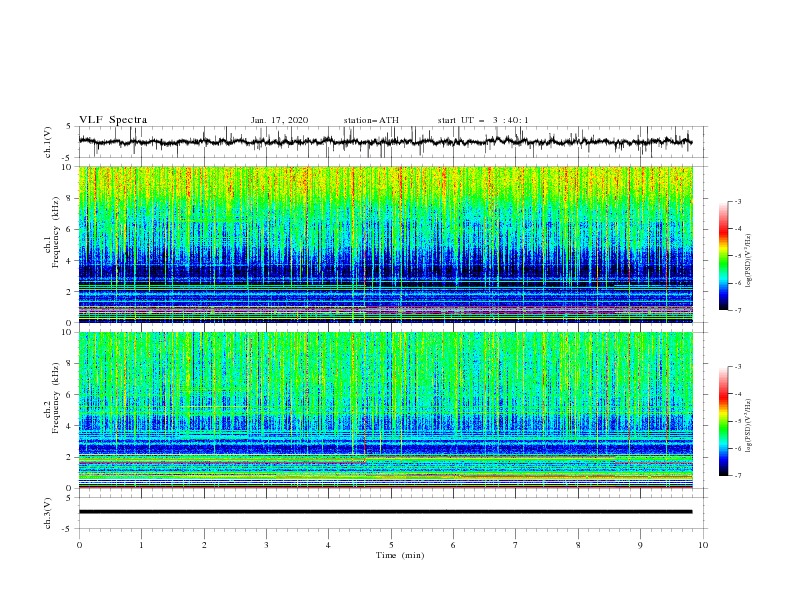Image resolution: width=792 pixels, height=612 pixels.
Task: Click time axis tick label "4"
Action: tap(328, 545)
